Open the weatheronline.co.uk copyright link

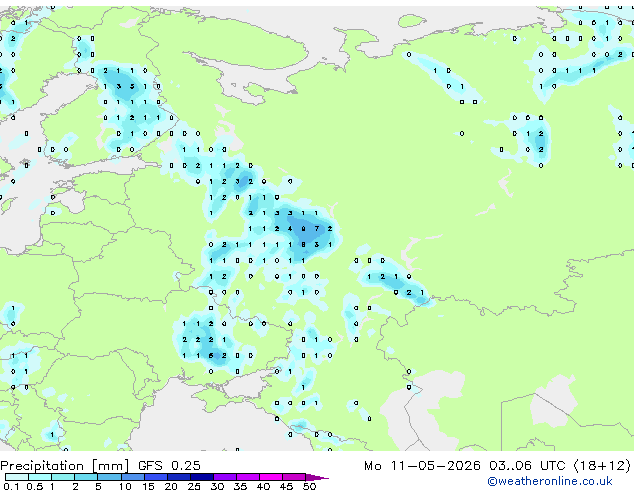pyautogui.click(x=550, y=481)
